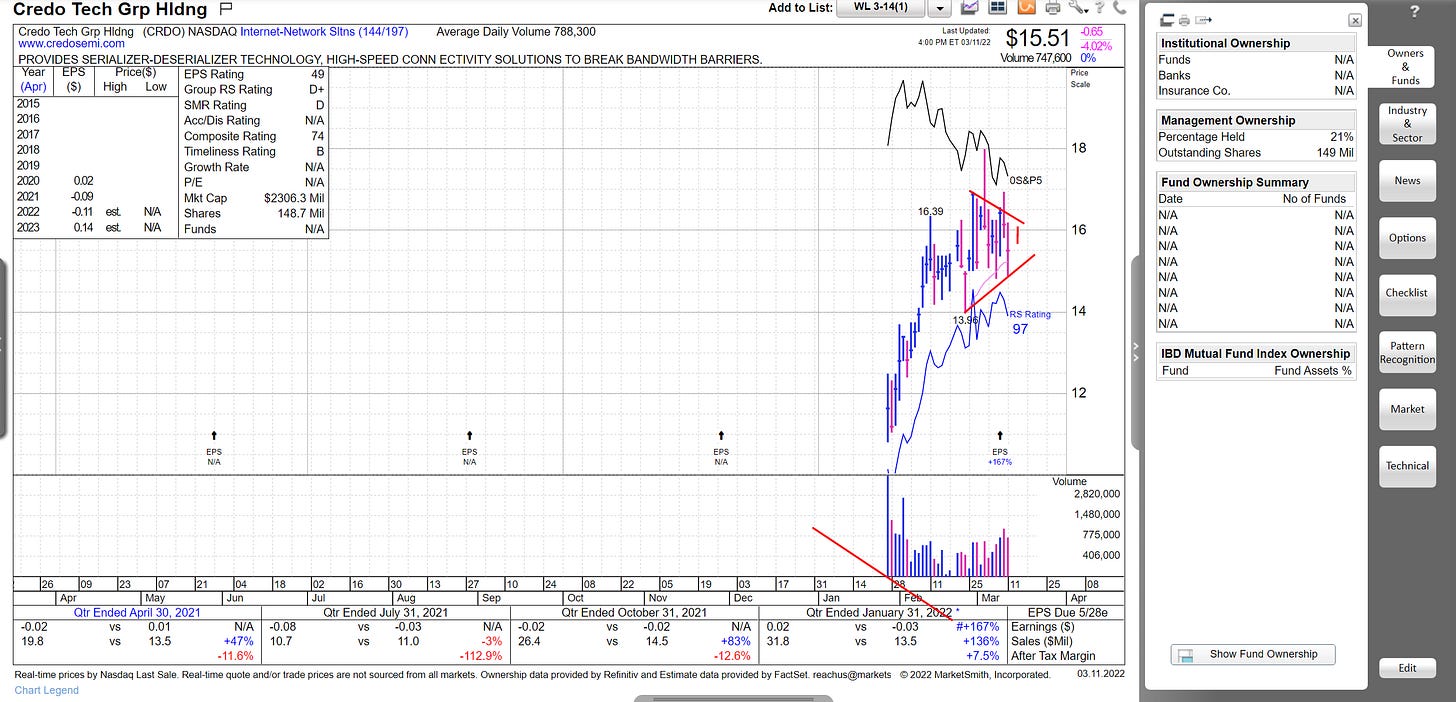Open the WL 3-14(1) list selector

[879, 8]
